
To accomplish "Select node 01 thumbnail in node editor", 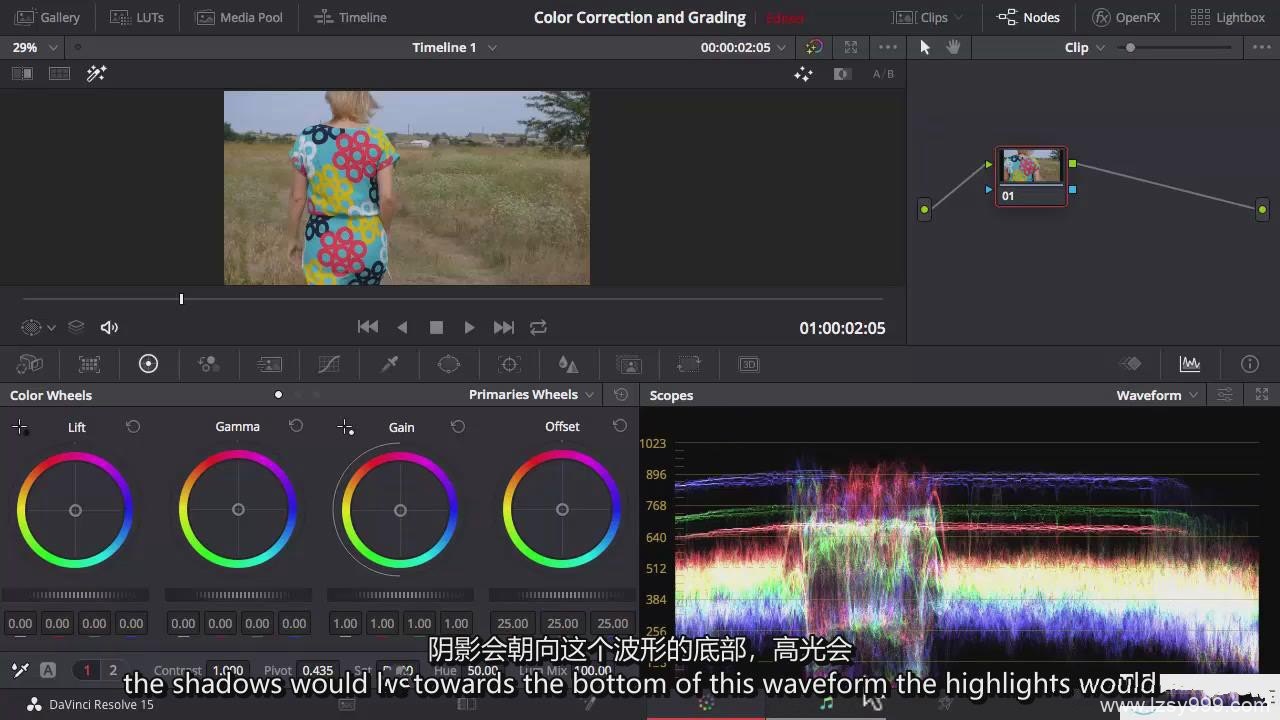I will pyautogui.click(x=1031, y=167).
